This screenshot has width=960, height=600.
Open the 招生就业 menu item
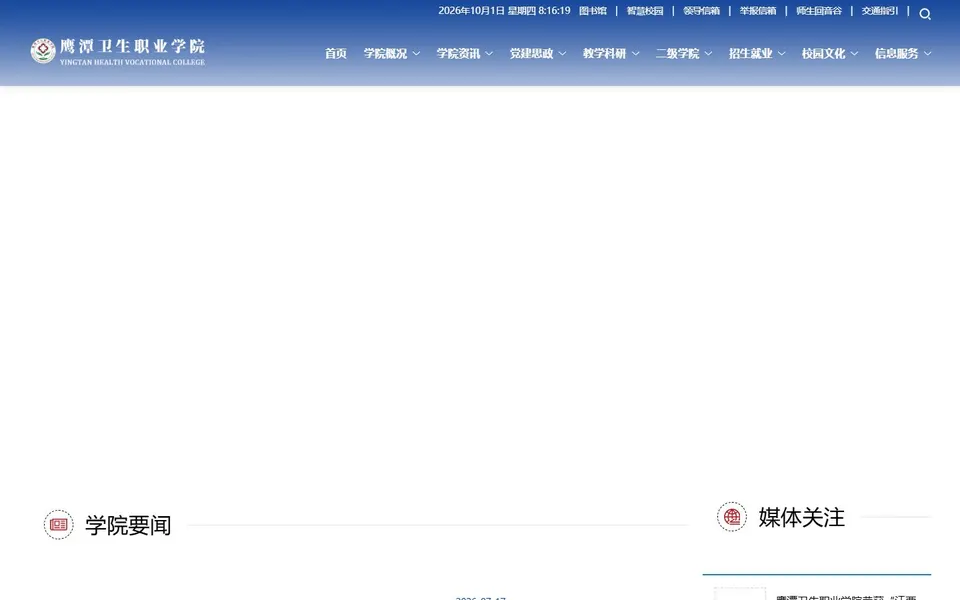[x=751, y=53]
